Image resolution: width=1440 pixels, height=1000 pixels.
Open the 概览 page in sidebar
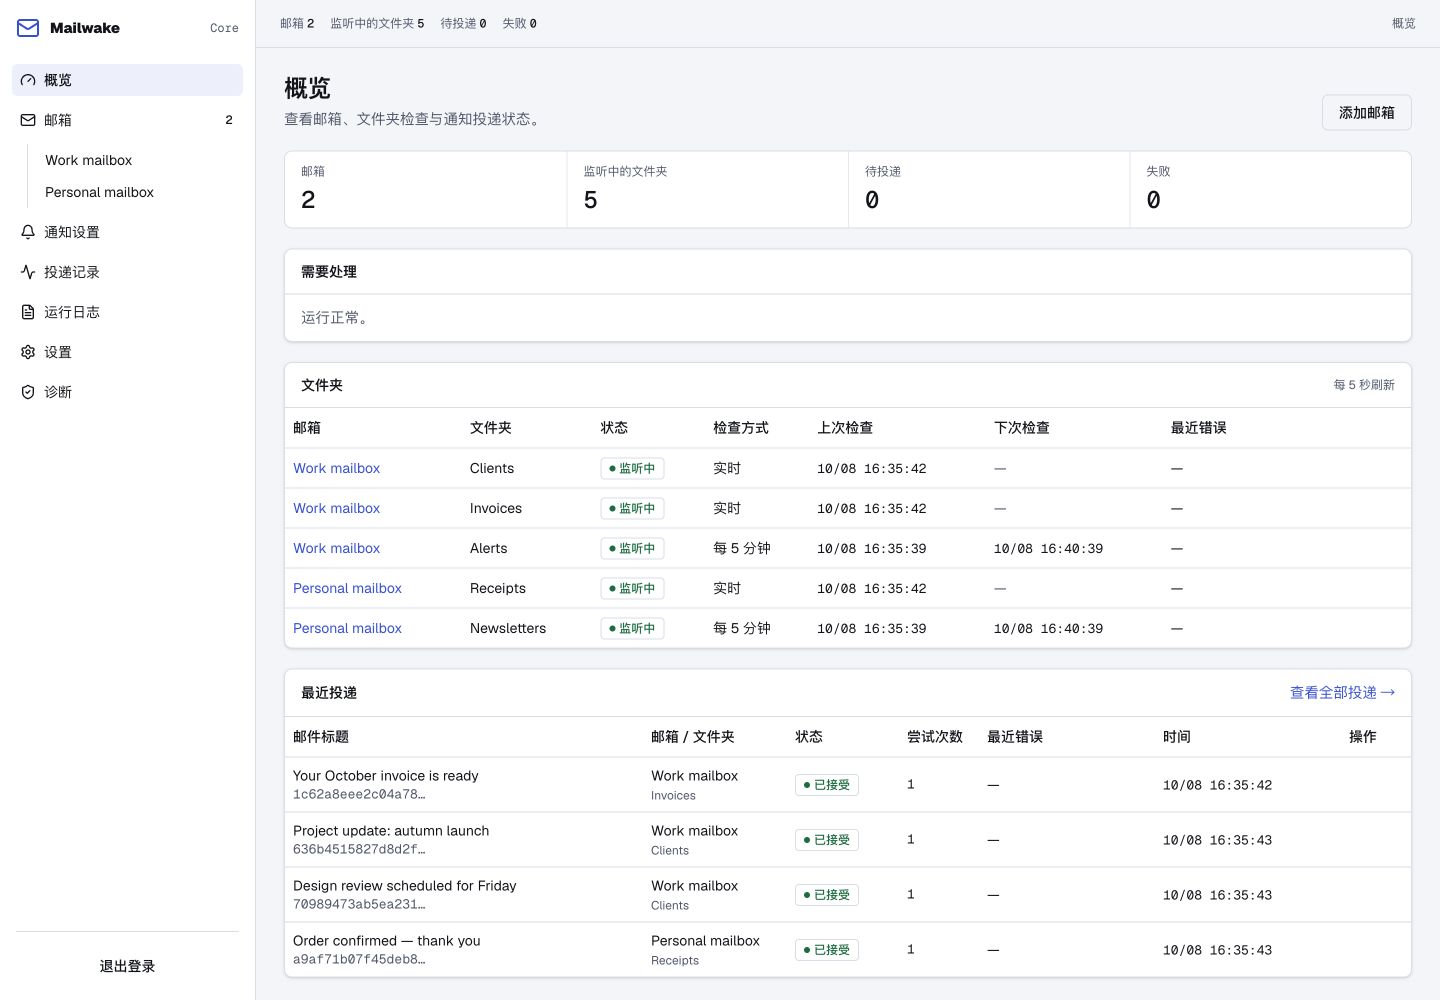click(x=127, y=80)
